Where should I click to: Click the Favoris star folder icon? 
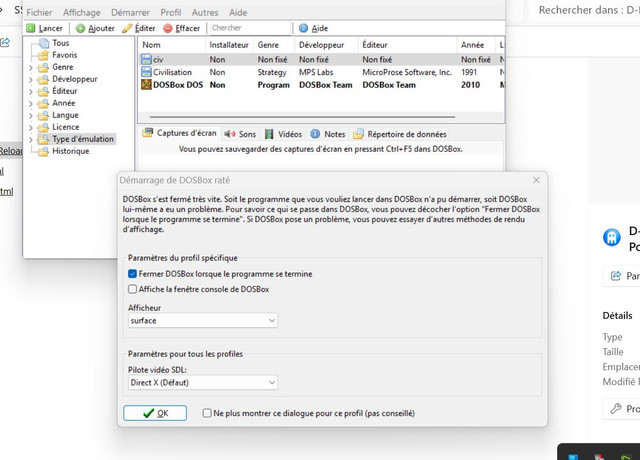[43, 55]
